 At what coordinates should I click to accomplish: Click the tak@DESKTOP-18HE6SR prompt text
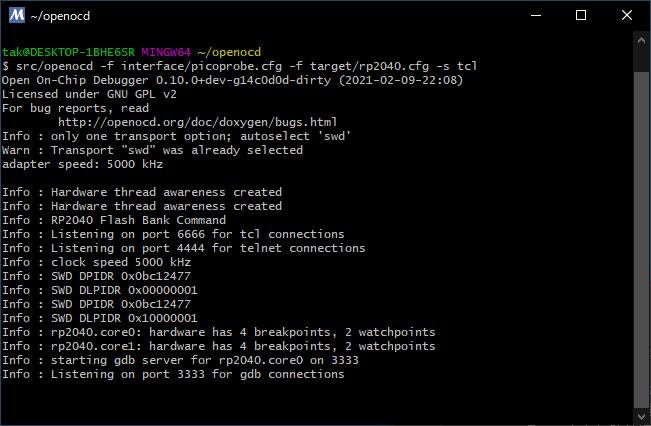point(67,52)
